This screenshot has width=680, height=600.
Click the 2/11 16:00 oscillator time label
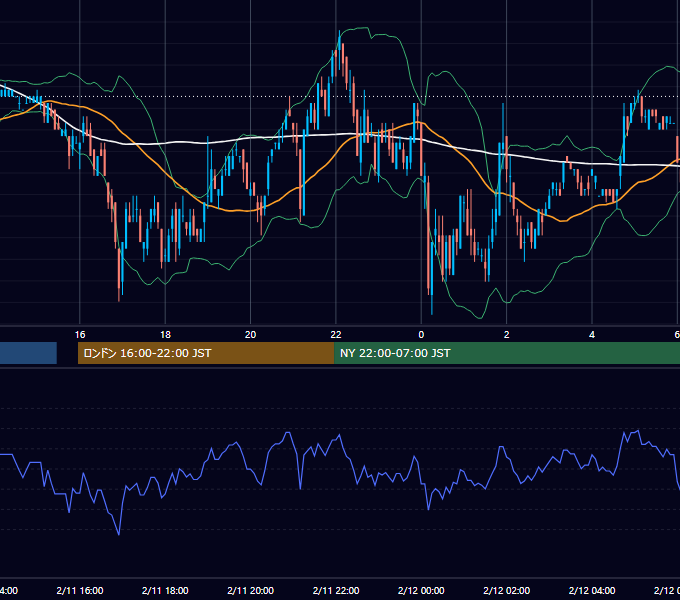[80, 590]
